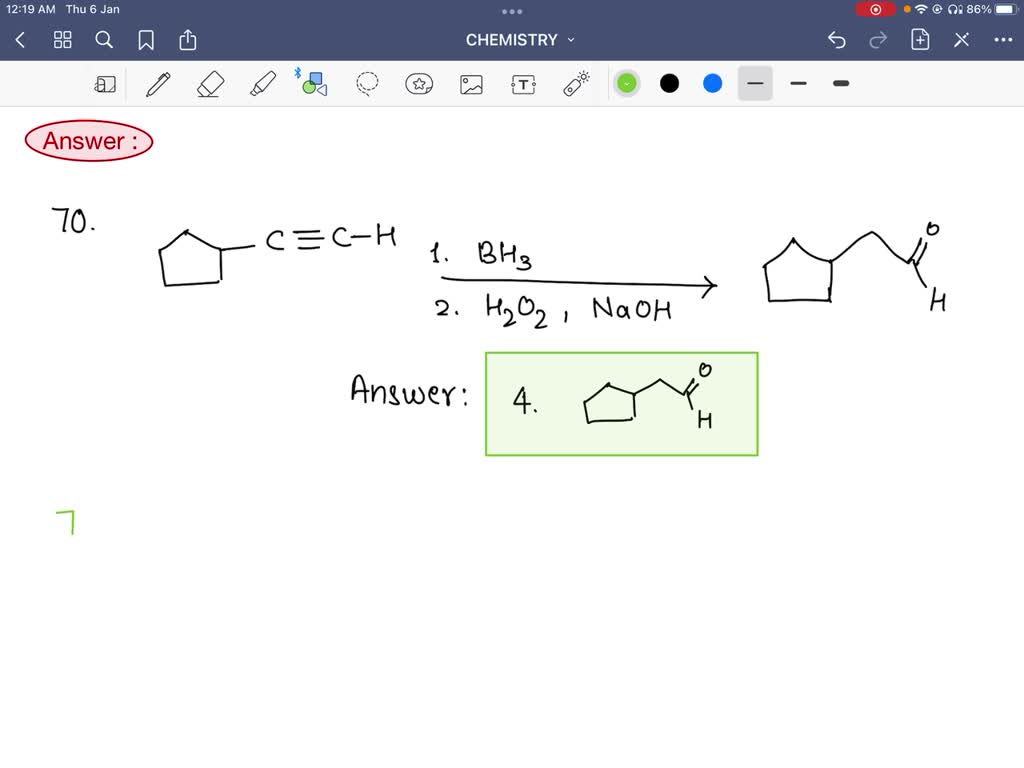The height and width of the screenshot is (768, 1024).
Task: Select the Pen tool
Action: [x=157, y=84]
